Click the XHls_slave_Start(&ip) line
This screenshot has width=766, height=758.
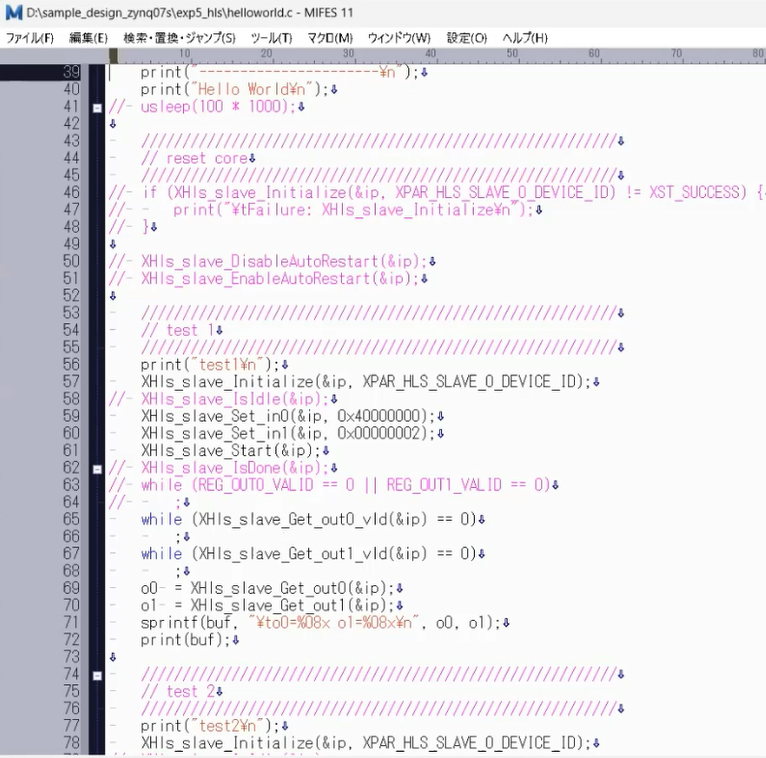tap(230, 450)
